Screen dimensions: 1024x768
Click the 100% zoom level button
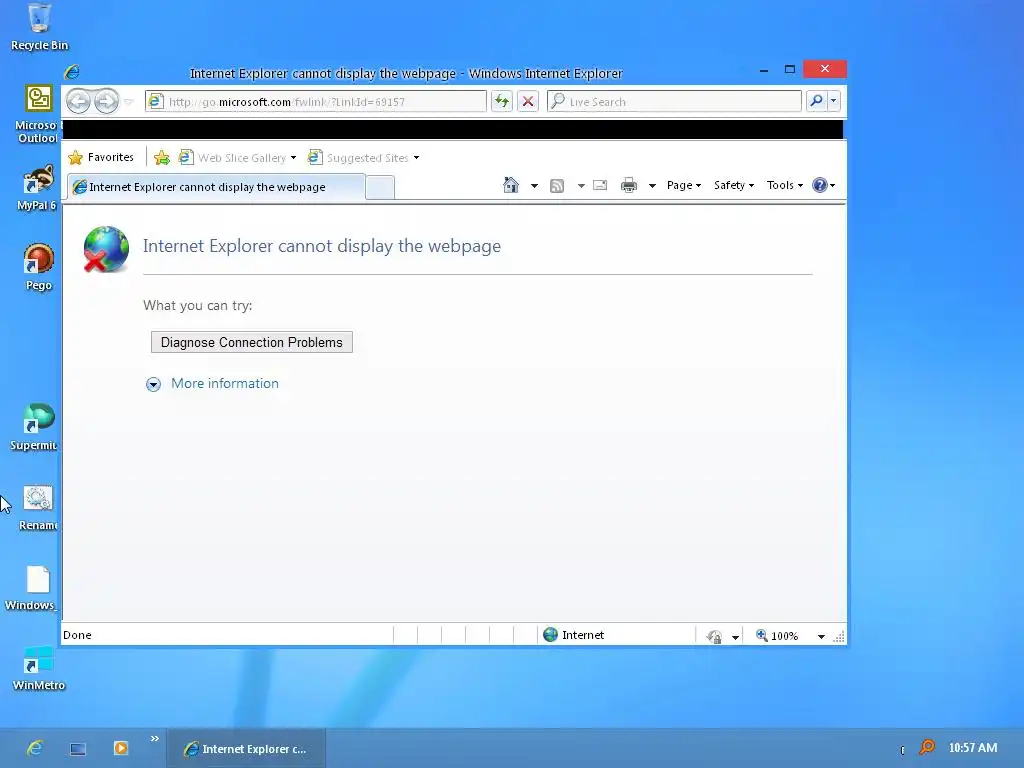click(777, 635)
